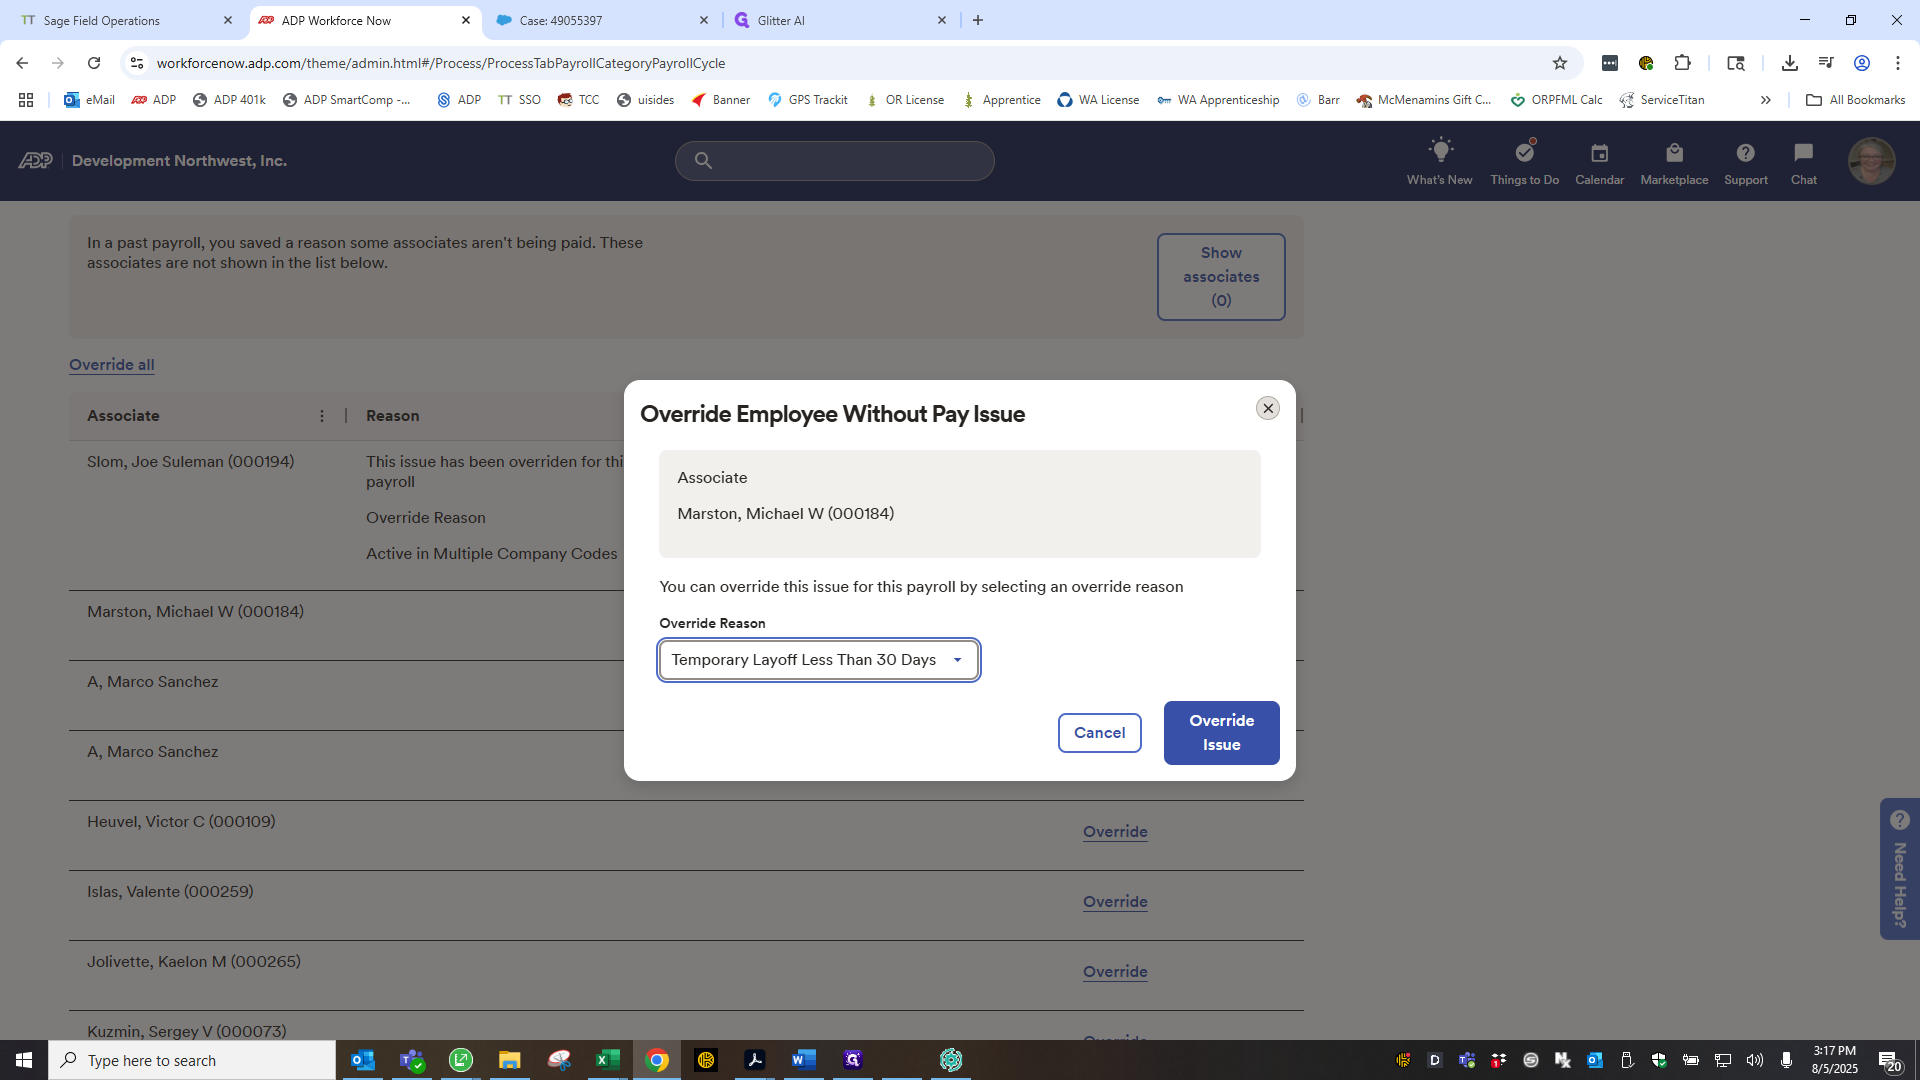Image resolution: width=1920 pixels, height=1080 pixels.
Task: Open the ADP SmartComp bookmark
Action: tap(347, 100)
